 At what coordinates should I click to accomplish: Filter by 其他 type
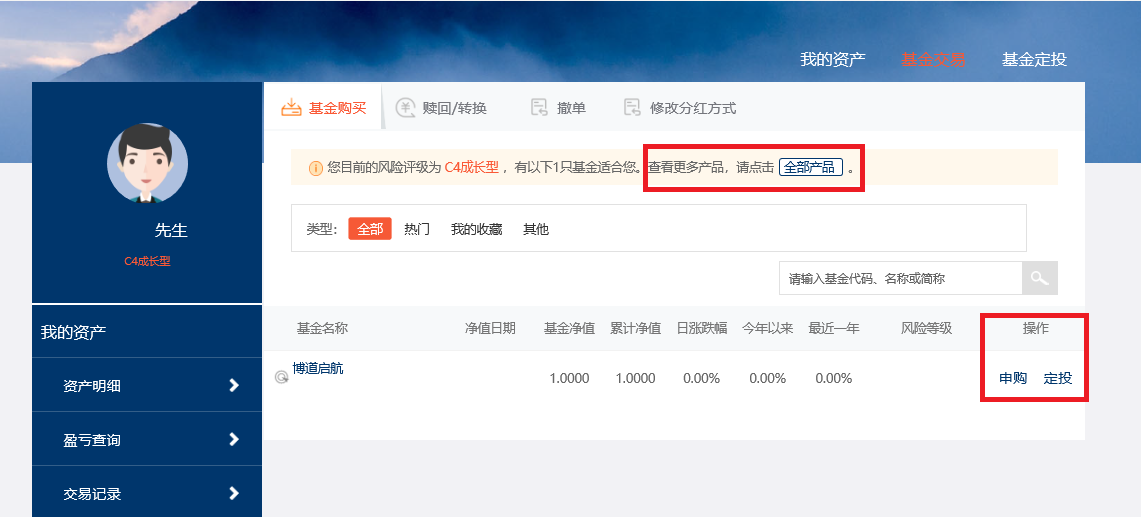point(536,229)
